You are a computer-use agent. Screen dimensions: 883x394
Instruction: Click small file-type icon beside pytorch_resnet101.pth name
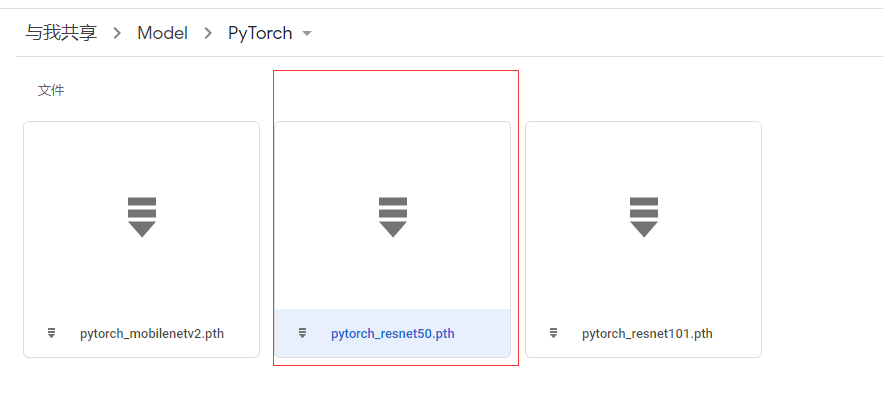click(x=553, y=333)
